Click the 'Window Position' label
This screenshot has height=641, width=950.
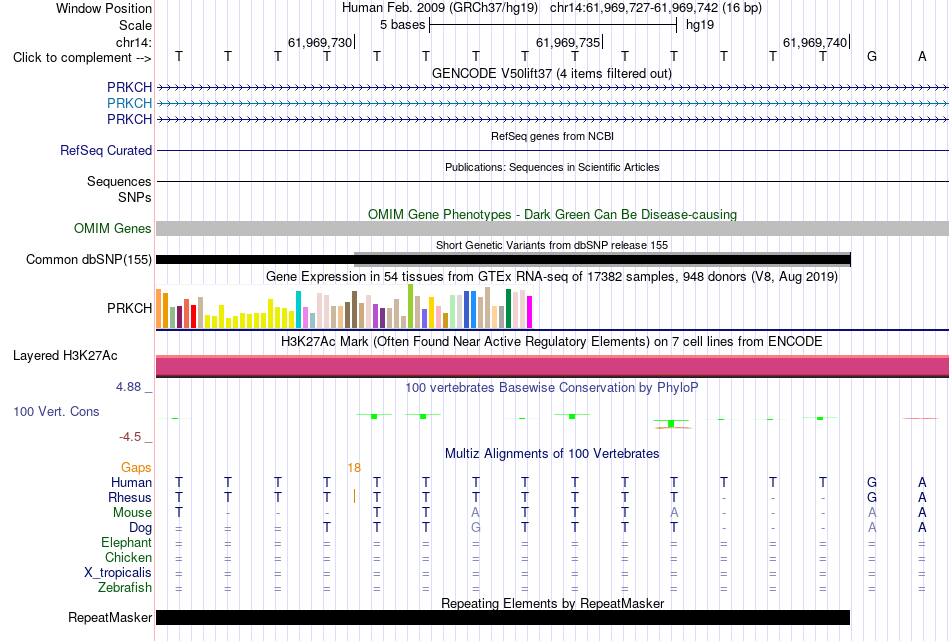(104, 8)
